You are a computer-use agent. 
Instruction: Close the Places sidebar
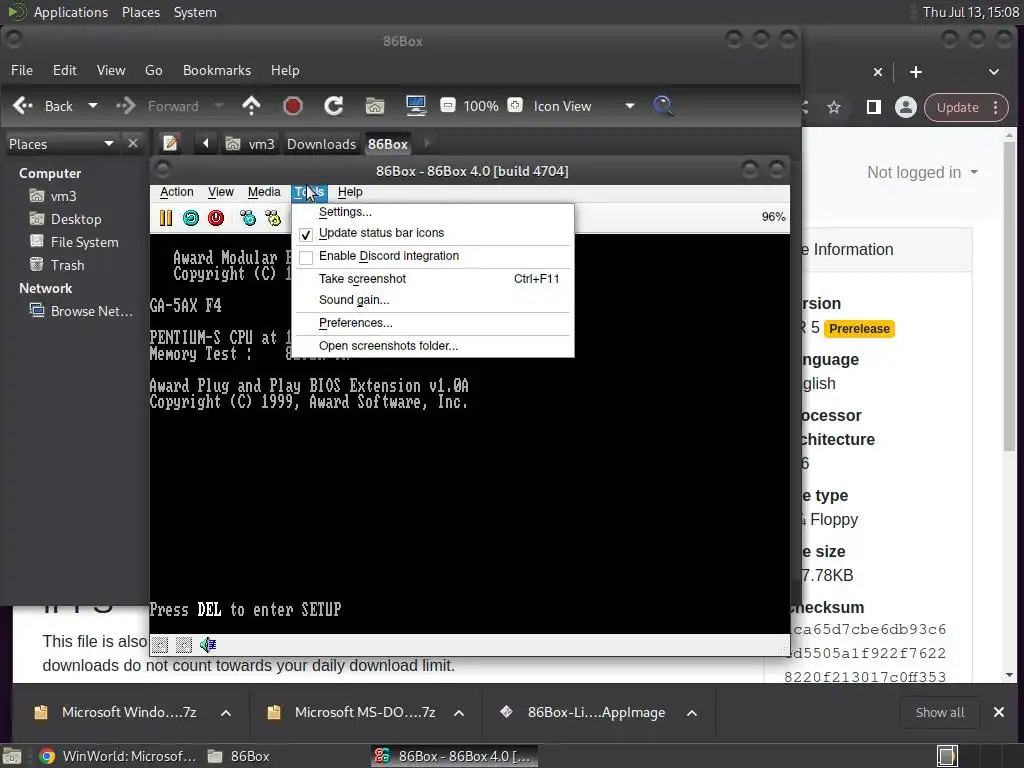tap(133, 143)
